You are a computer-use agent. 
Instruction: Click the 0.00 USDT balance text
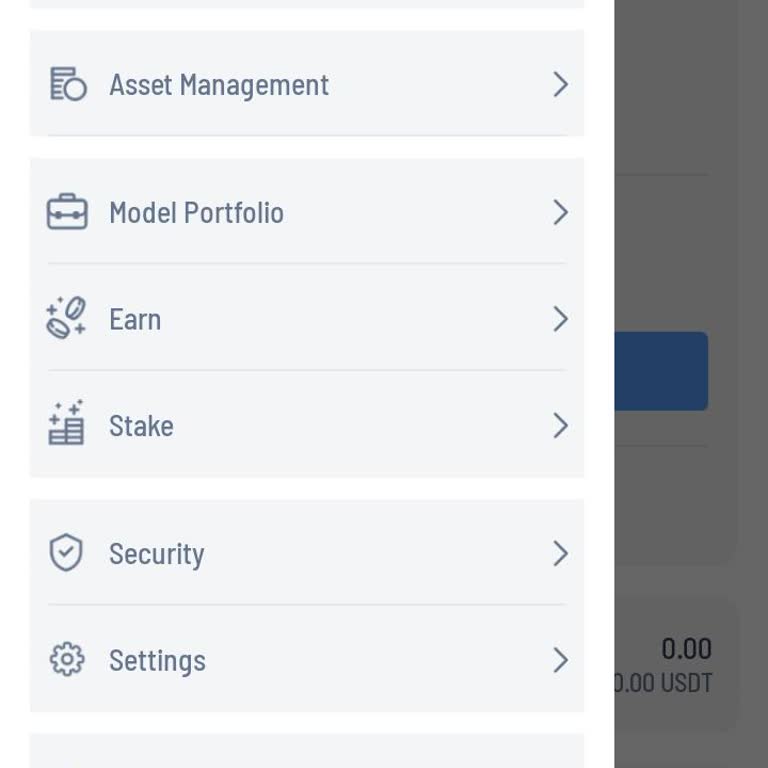click(x=664, y=684)
